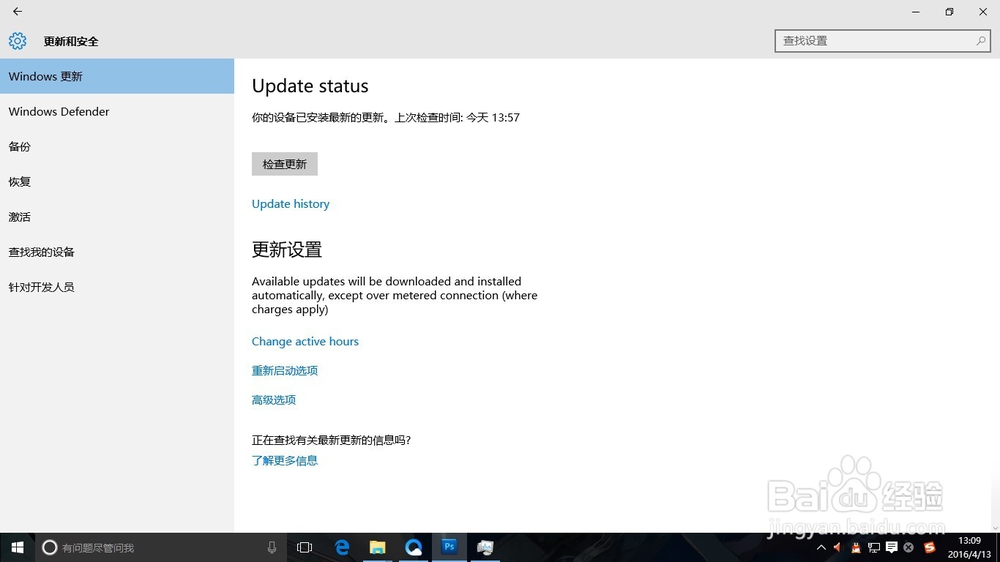This screenshot has height=562, width=1000.
Task: Click the Update status heading
Action: coord(310,86)
